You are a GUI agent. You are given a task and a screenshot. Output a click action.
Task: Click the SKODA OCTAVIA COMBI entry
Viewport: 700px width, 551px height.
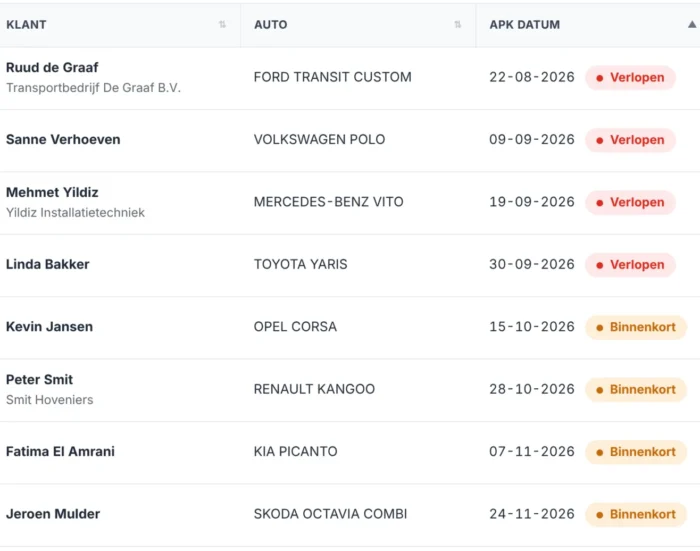coord(330,514)
